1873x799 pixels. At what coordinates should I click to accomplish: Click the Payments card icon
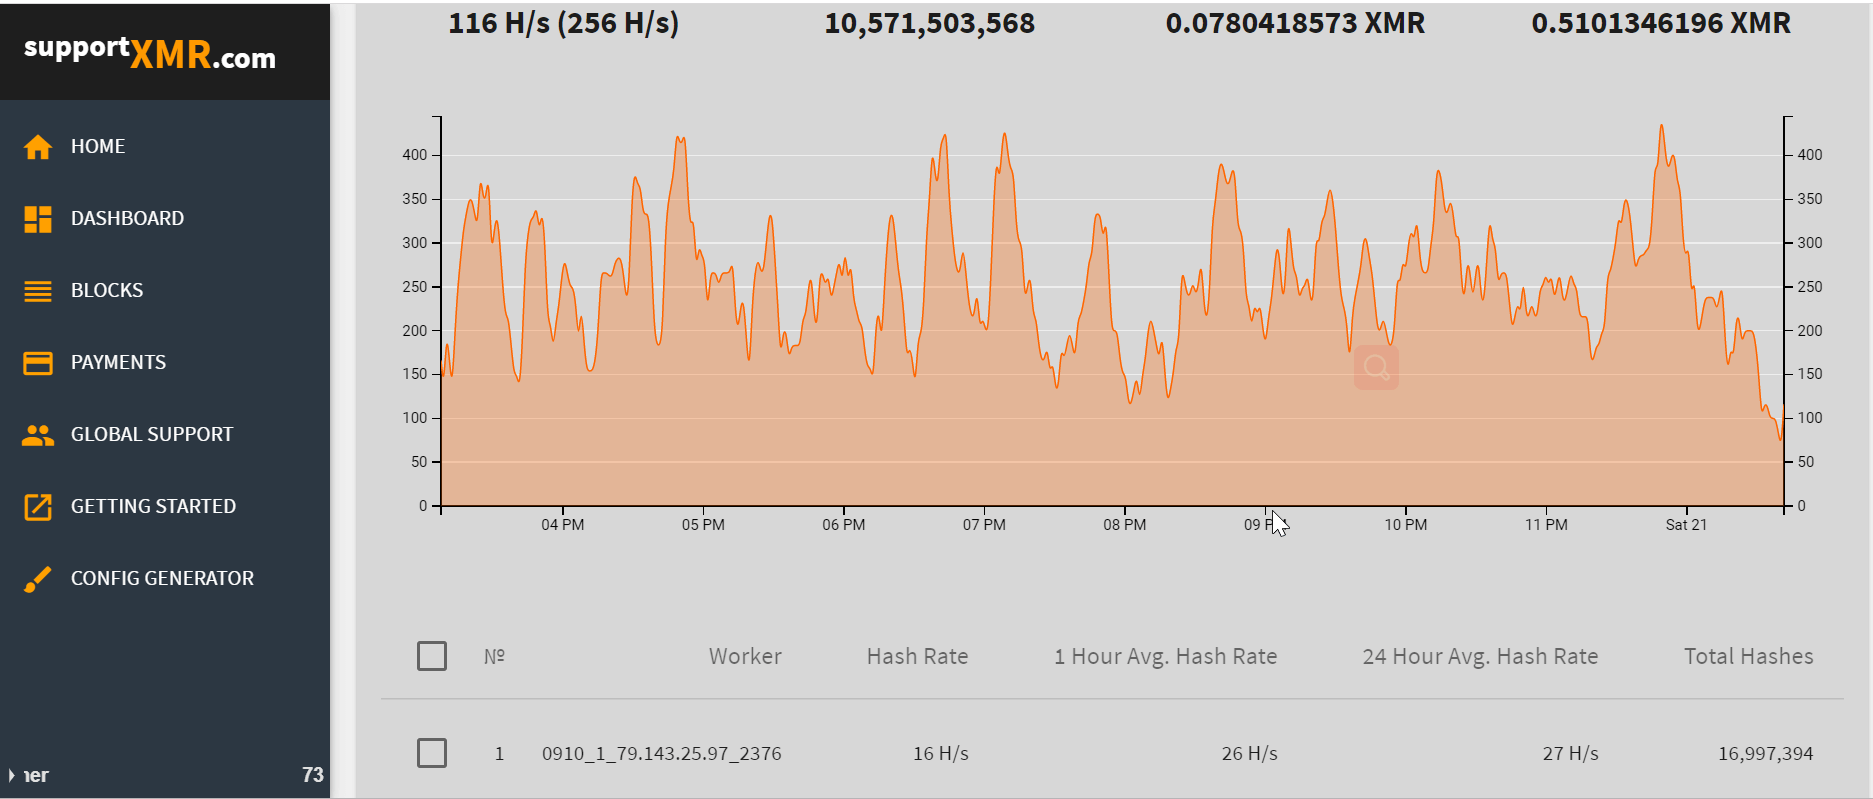38,363
